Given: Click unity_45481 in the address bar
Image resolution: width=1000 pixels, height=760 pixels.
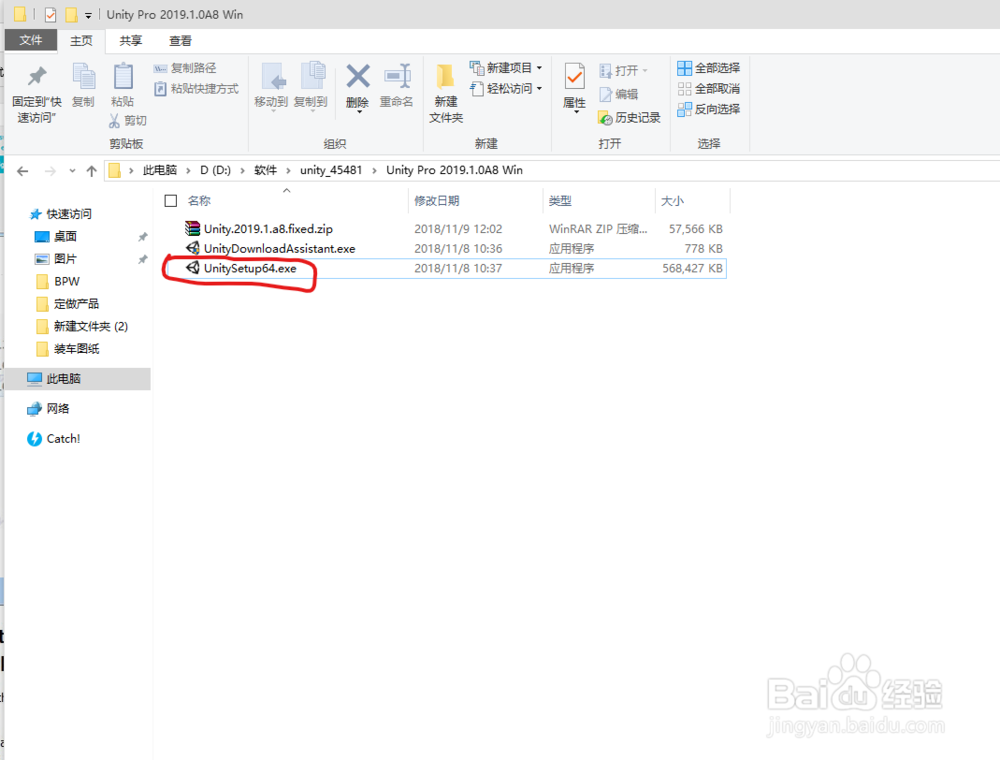Looking at the screenshot, I should point(331,170).
